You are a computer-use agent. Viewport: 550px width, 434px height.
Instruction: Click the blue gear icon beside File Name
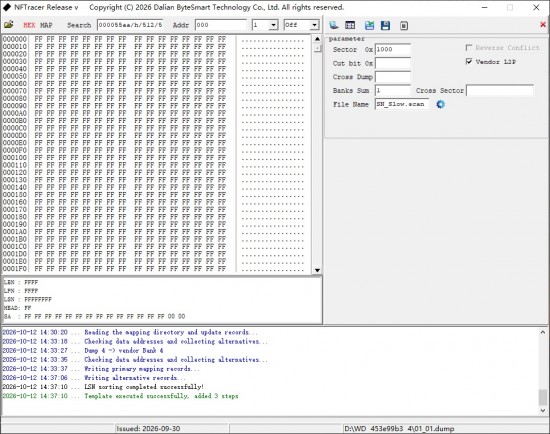pyautogui.click(x=441, y=104)
